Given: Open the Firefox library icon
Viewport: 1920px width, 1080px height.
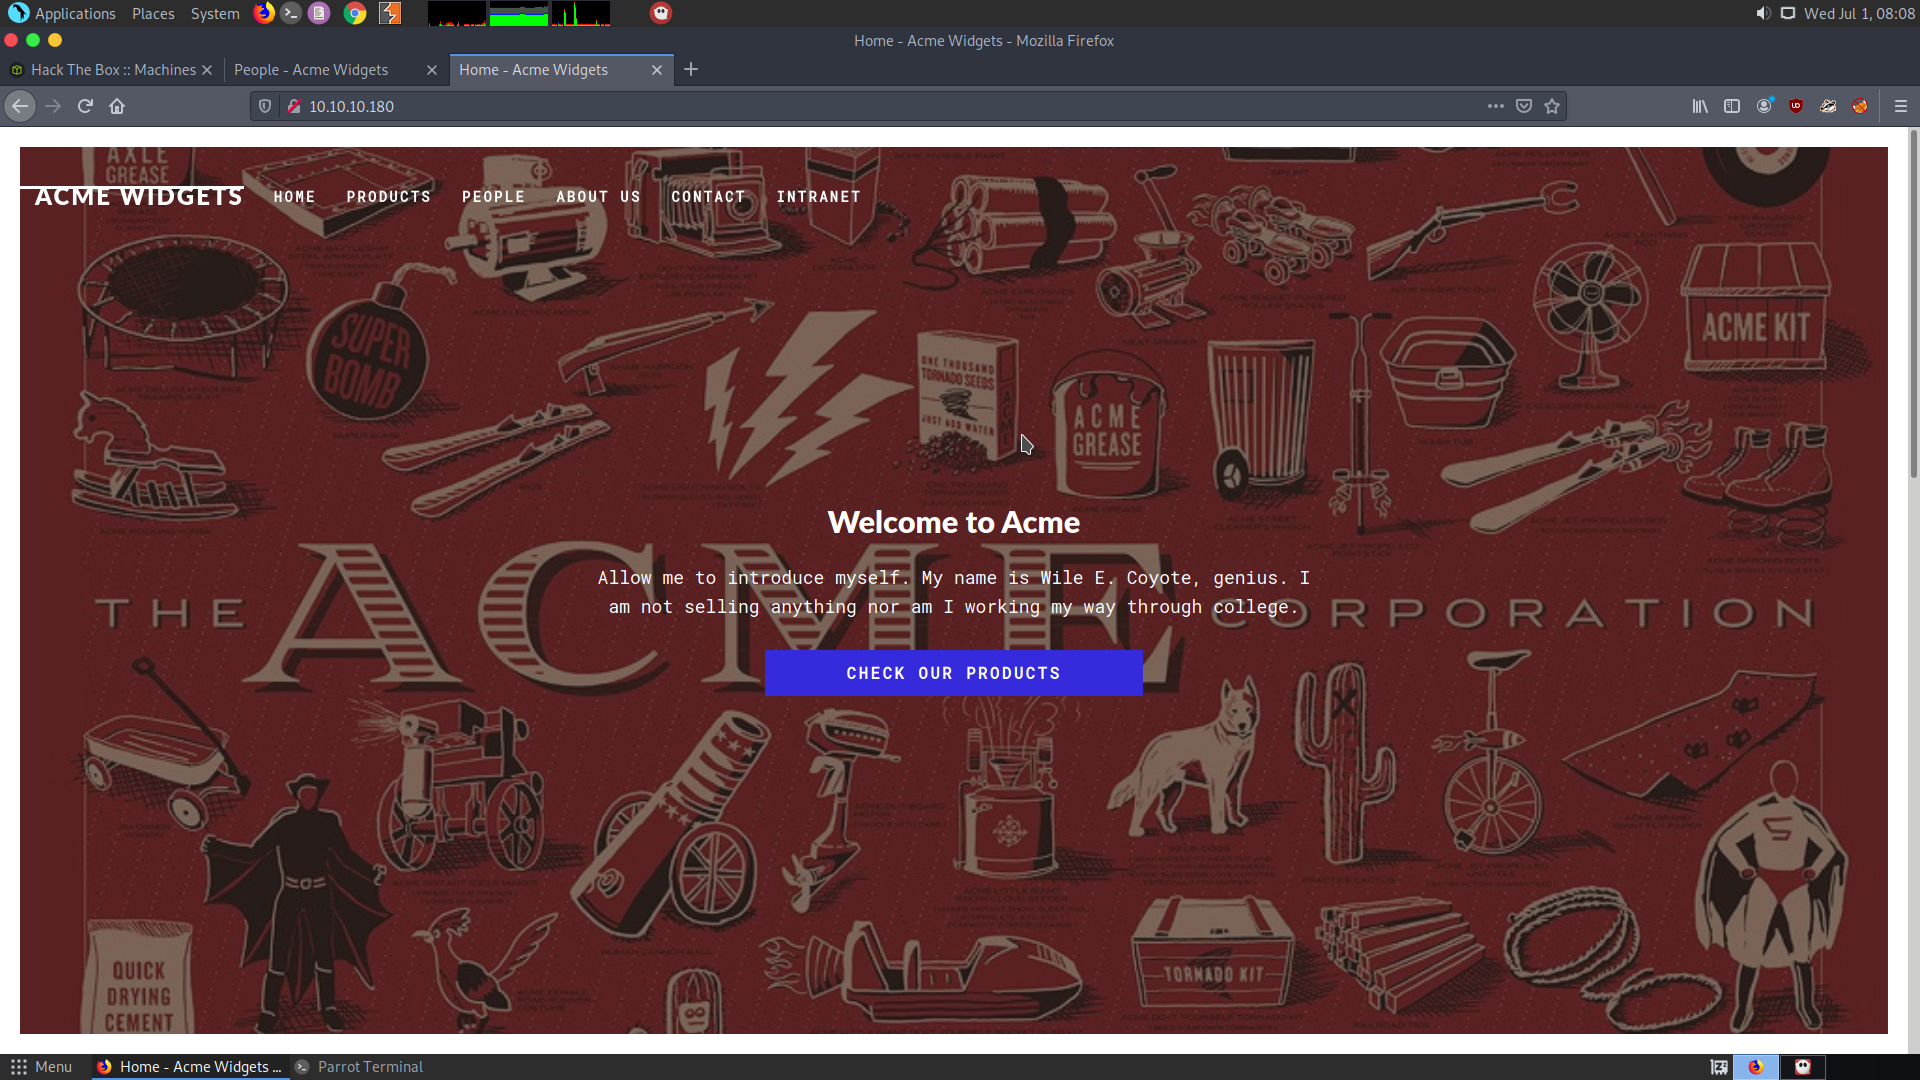Looking at the screenshot, I should tap(1700, 106).
